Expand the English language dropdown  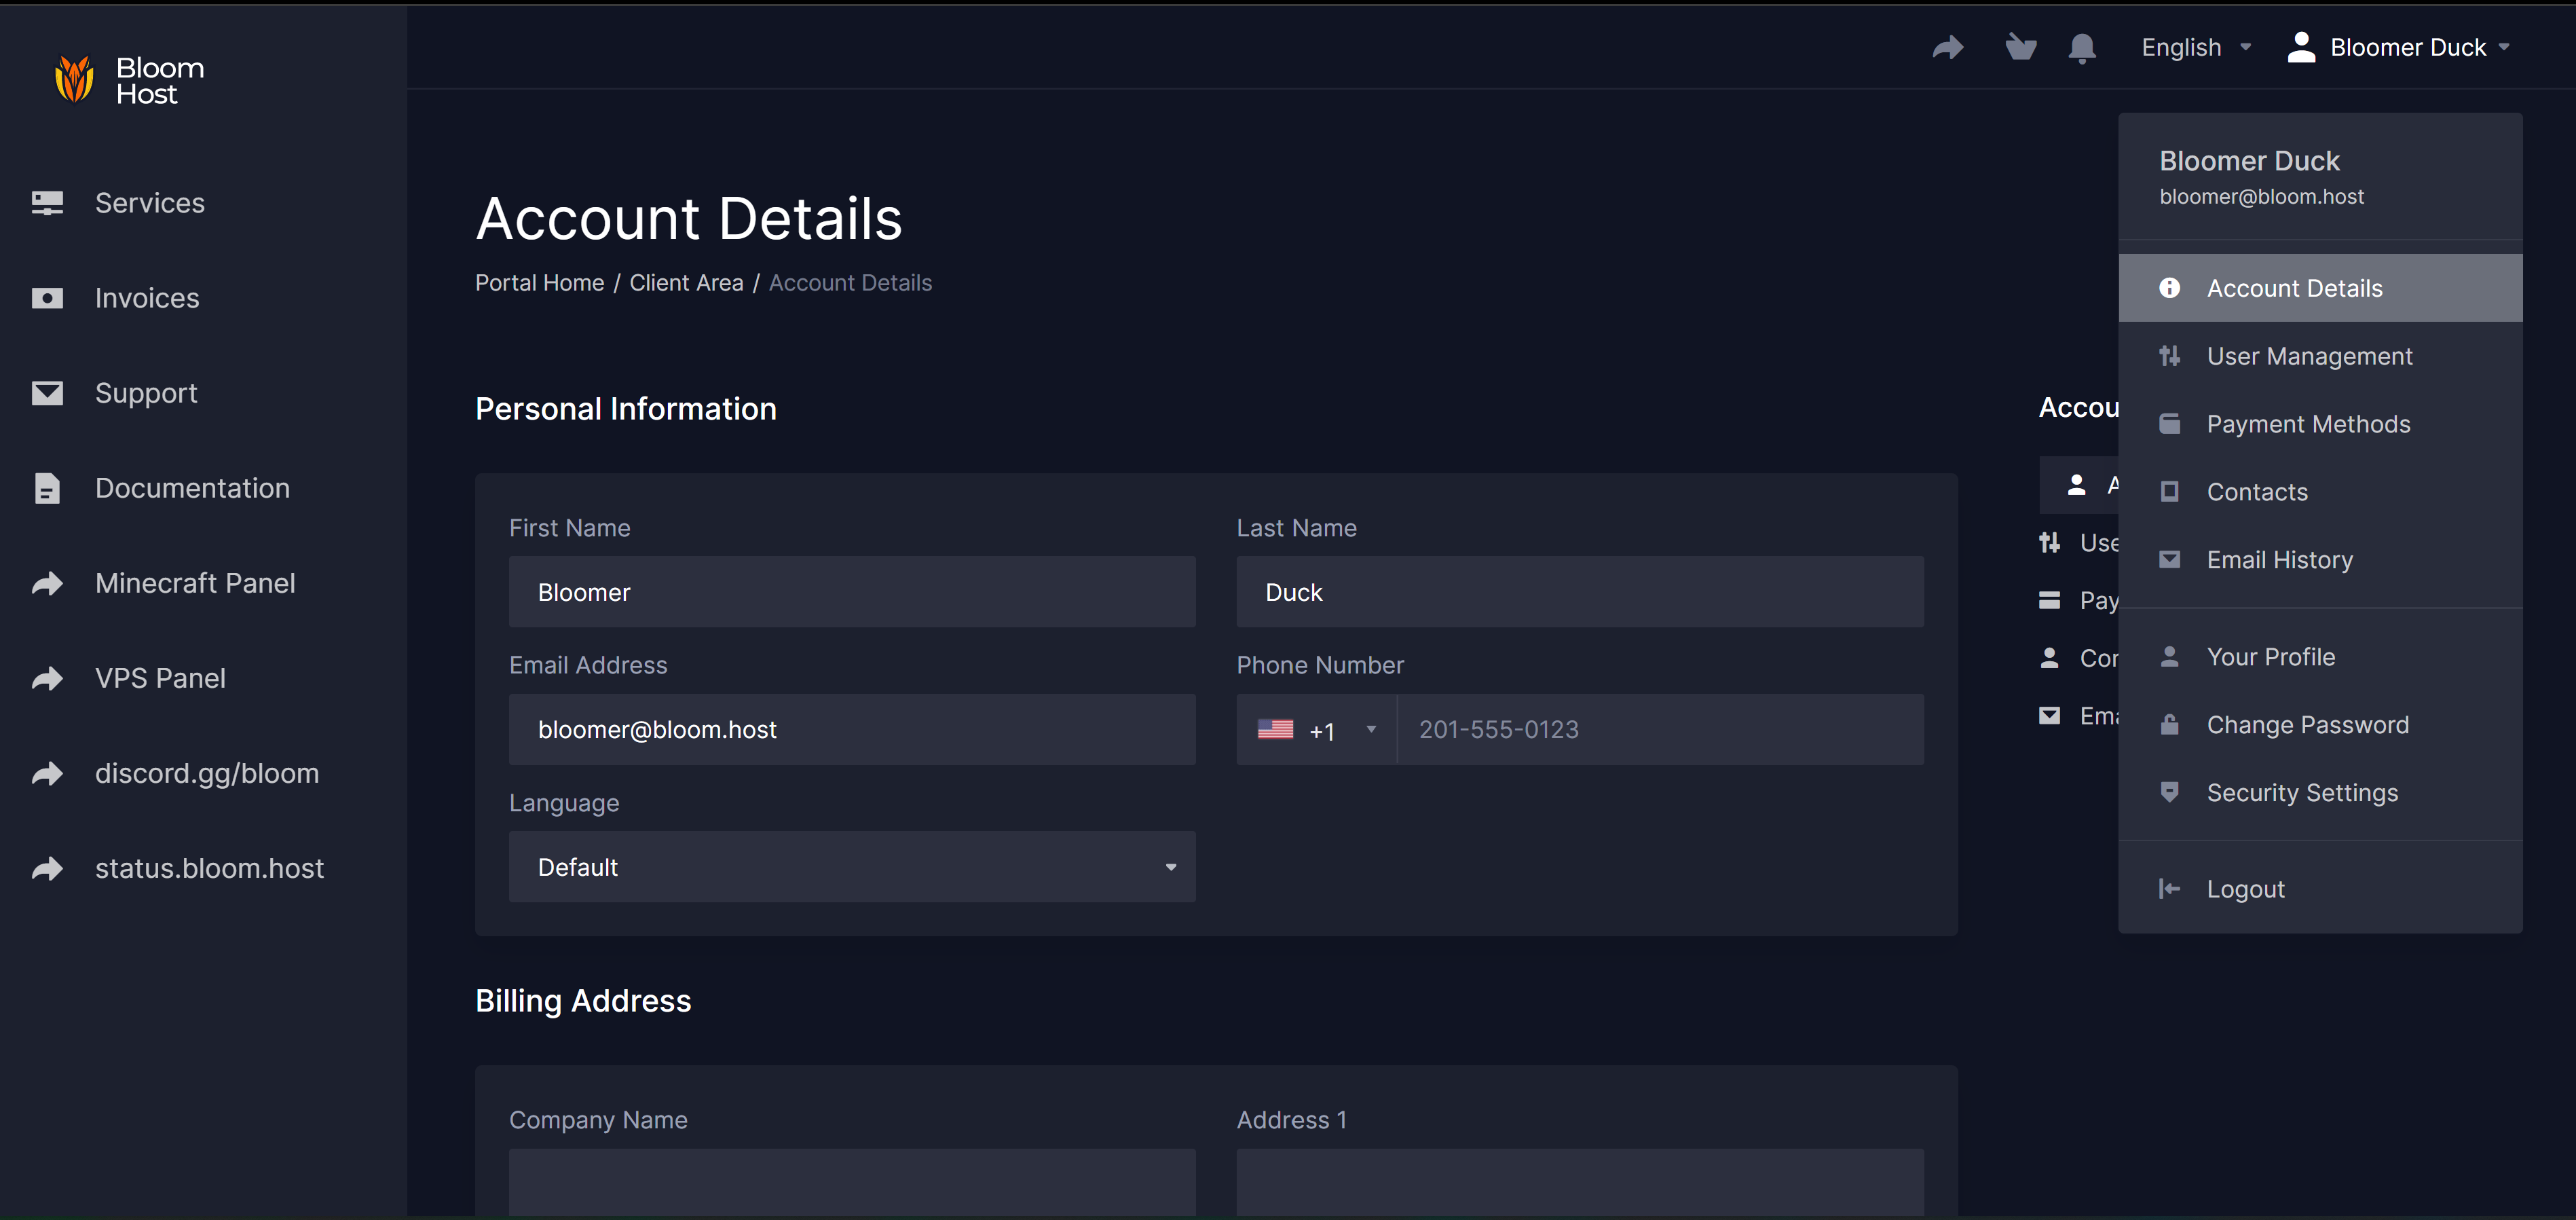click(2195, 47)
